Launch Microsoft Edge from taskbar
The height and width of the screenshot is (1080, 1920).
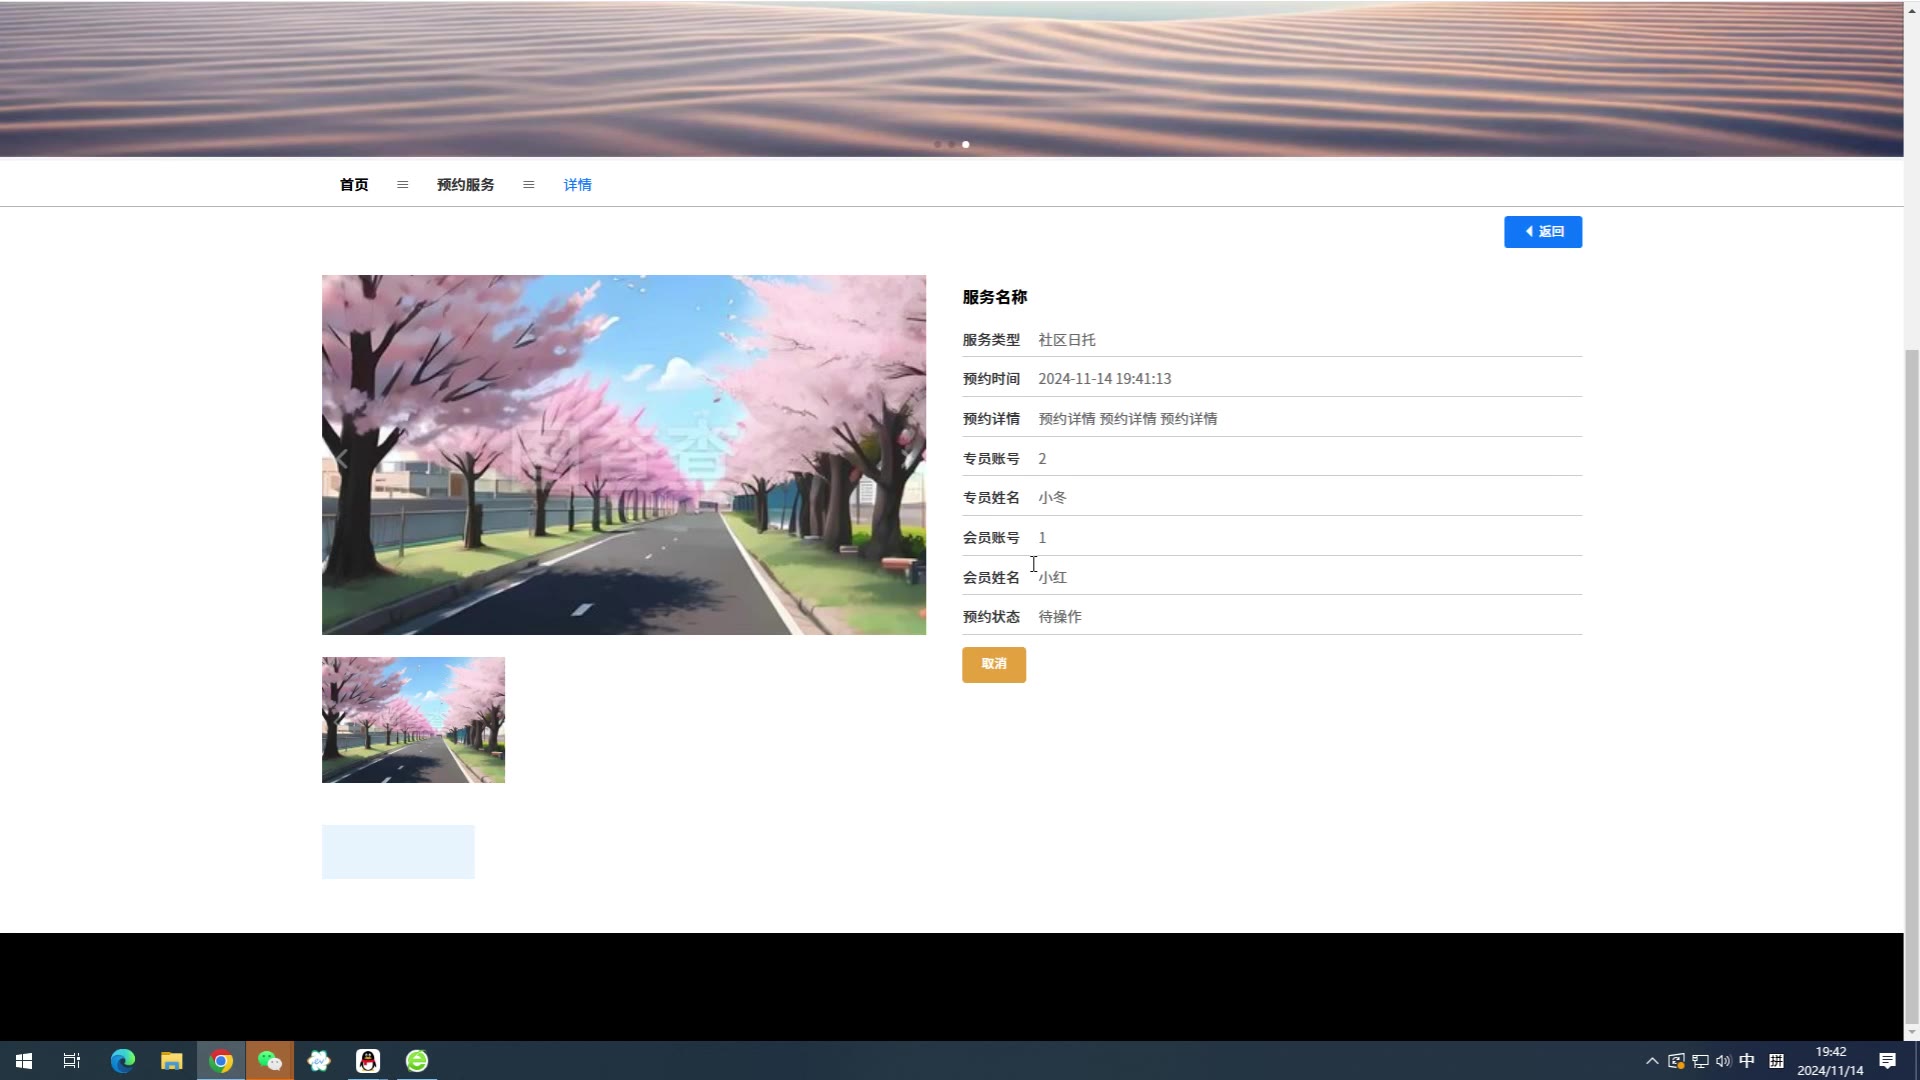coord(123,1061)
